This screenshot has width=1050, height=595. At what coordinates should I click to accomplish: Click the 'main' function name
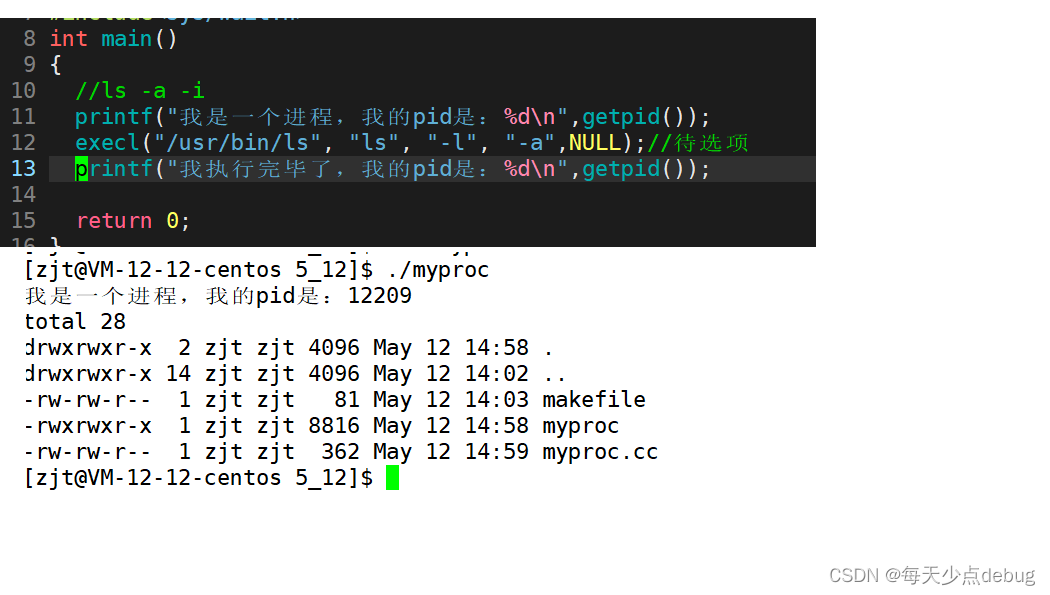tap(127, 39)
